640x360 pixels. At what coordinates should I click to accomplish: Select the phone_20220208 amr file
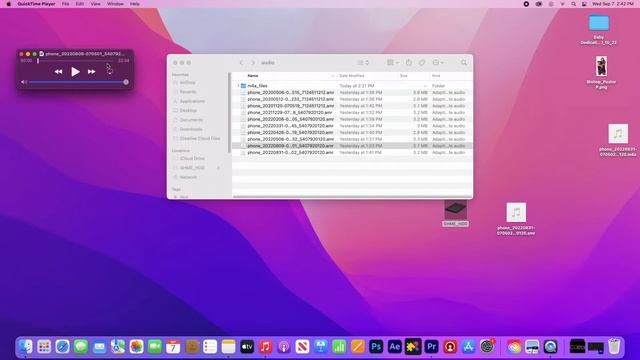352,119
